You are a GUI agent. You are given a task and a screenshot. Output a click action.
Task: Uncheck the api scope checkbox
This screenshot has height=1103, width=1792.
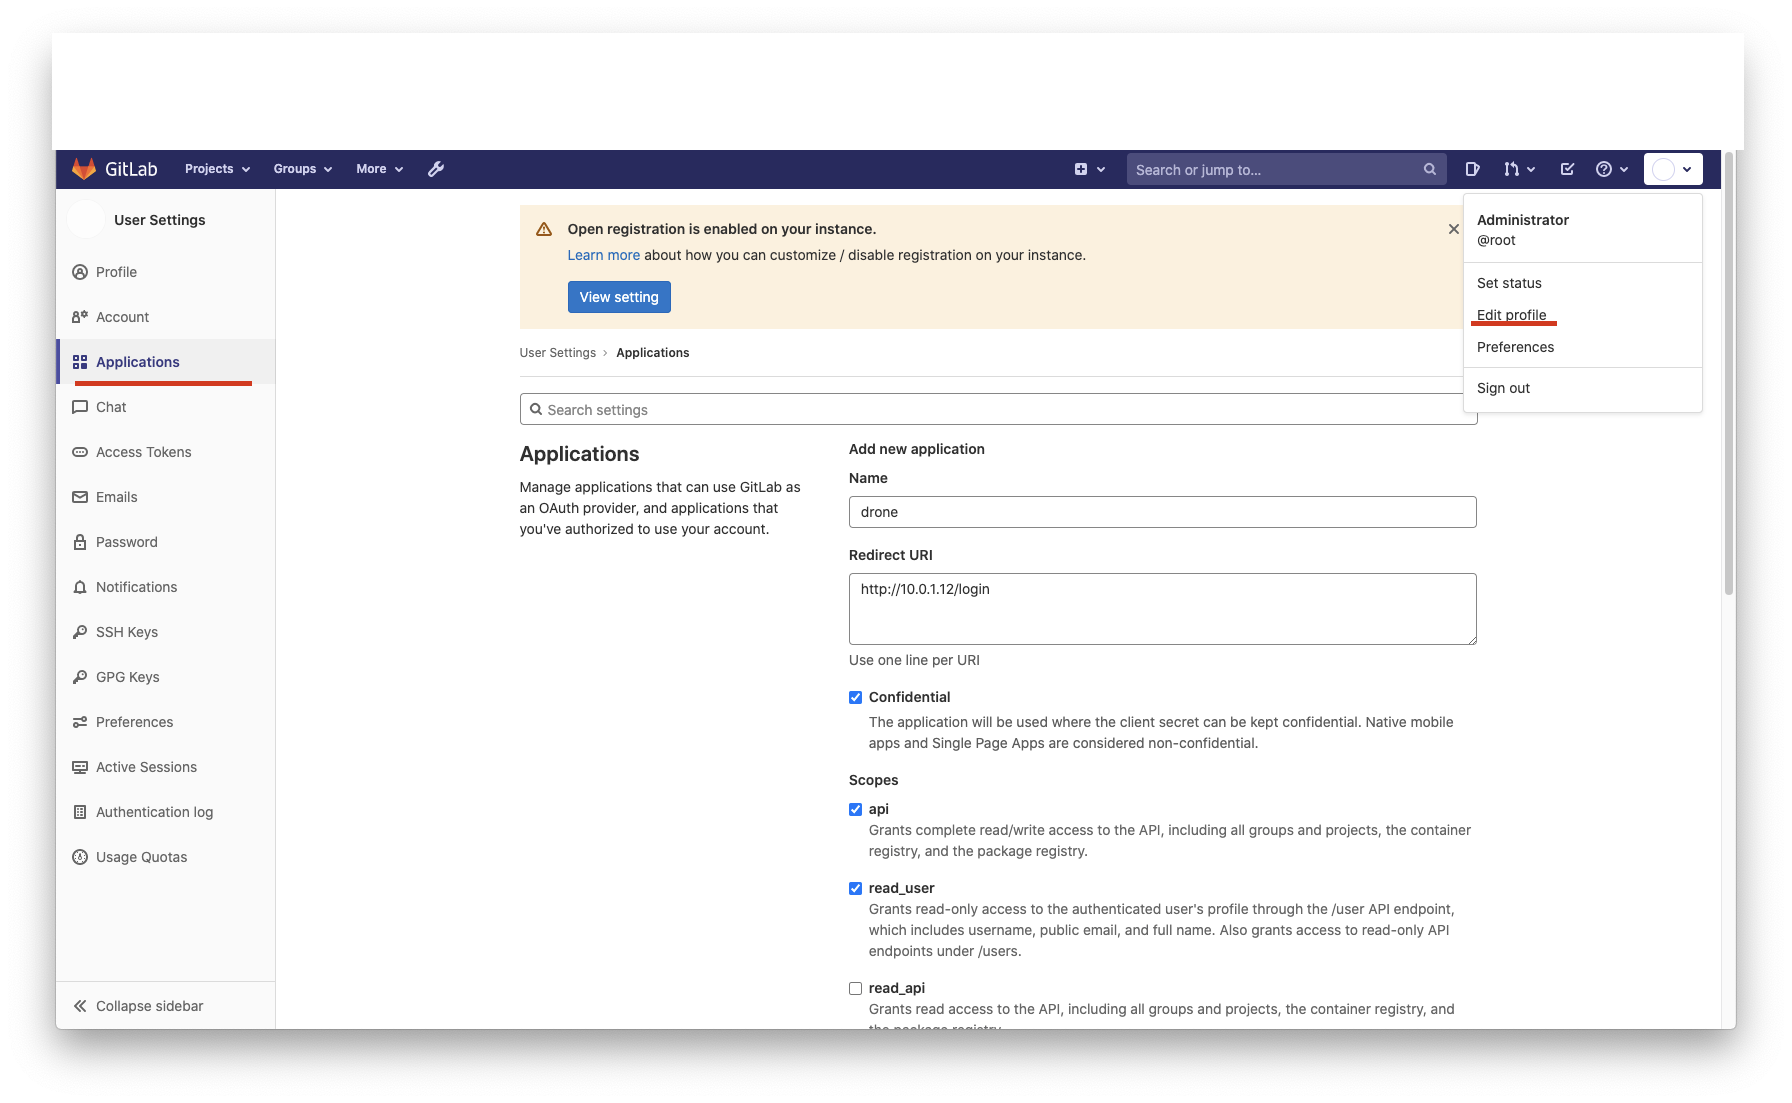[x=855, y=810]
